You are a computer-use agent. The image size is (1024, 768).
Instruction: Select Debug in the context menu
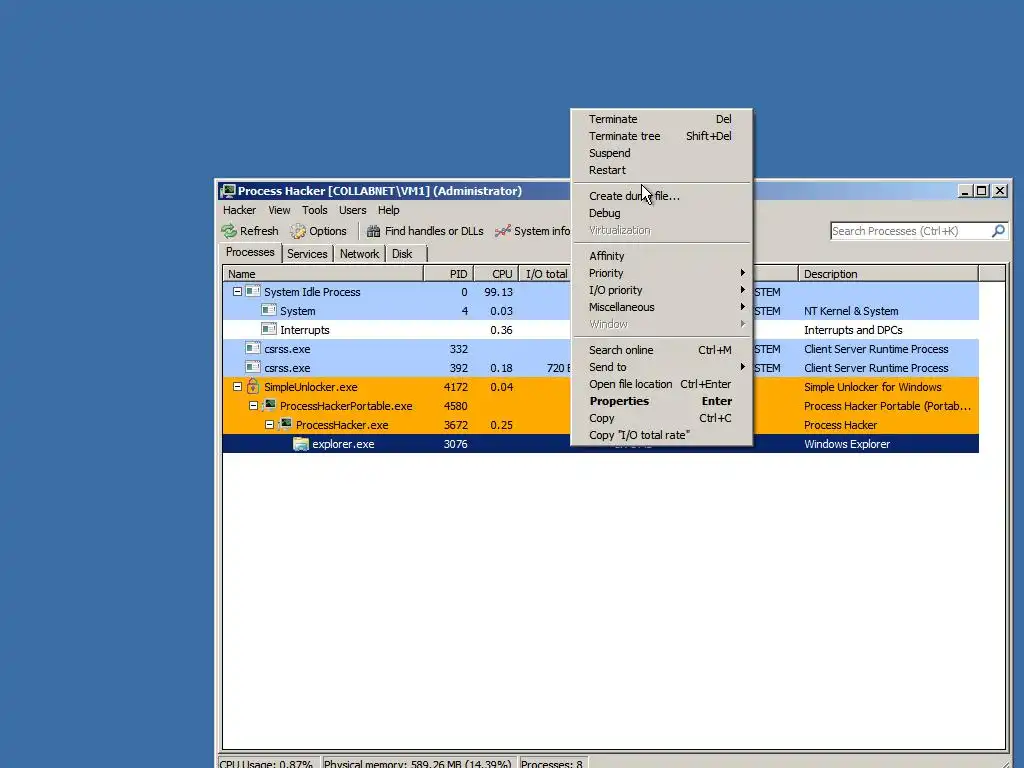coord(662,213)
